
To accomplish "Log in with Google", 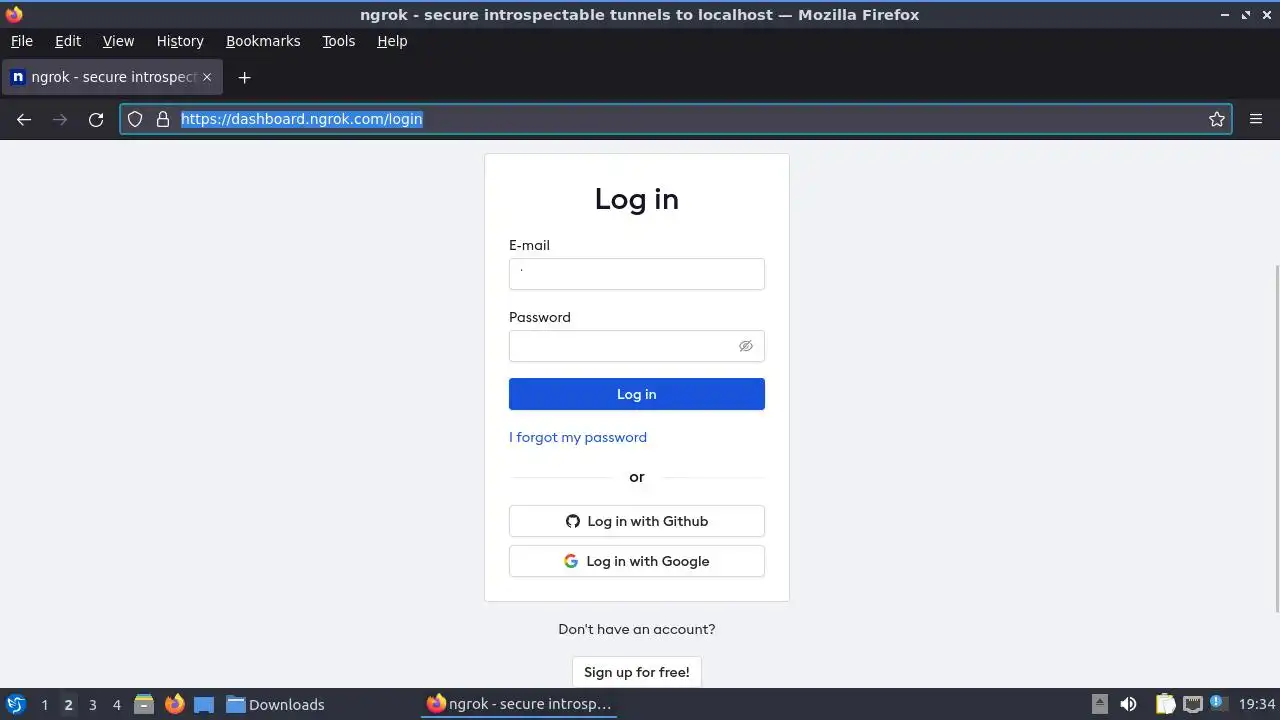I will (637, 561).
